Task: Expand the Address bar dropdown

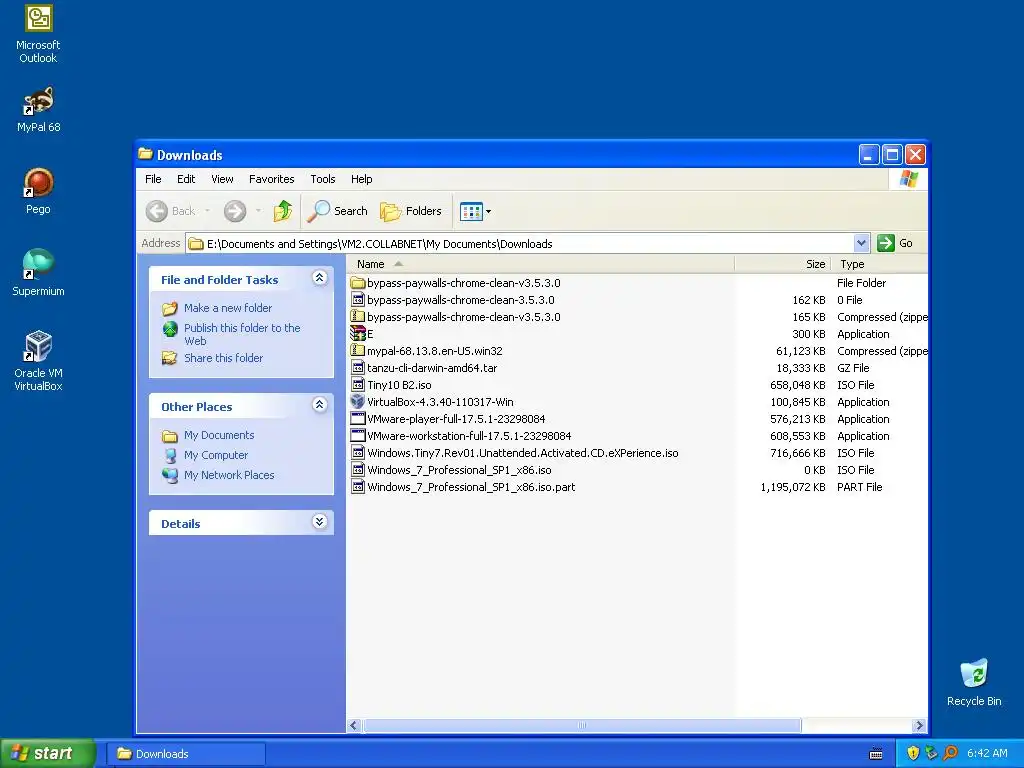Action: point(861,243)
